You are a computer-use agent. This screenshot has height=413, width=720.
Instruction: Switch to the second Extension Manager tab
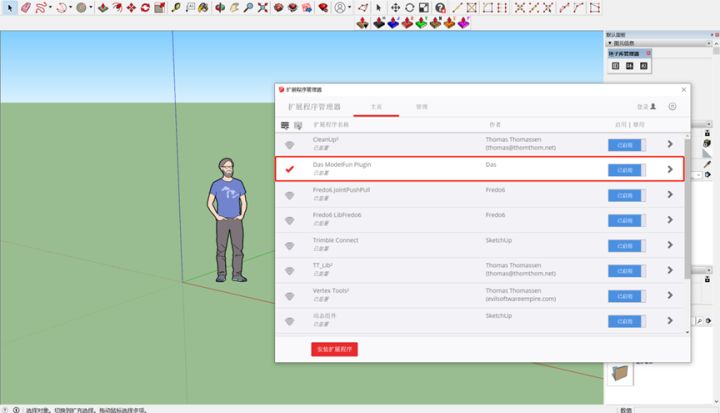422,107
